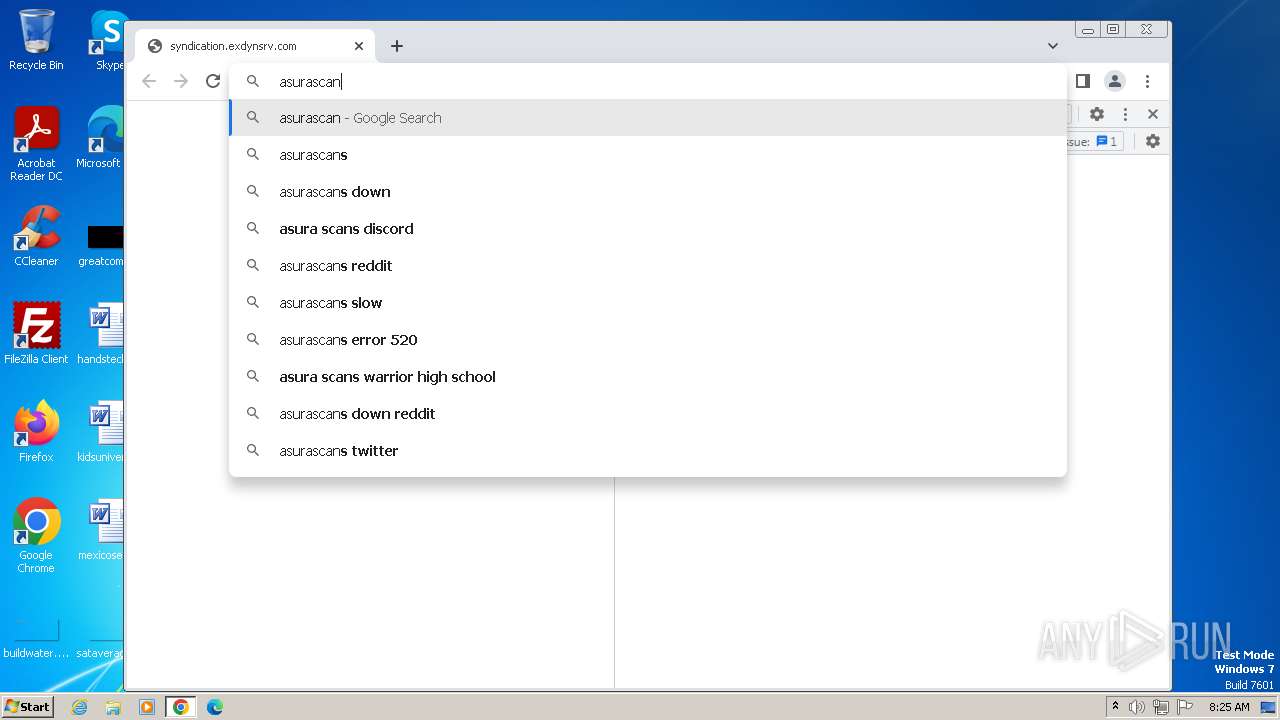Open DevTools settings gear
Screen dimensions: 1280x720
coord(1097,114)
